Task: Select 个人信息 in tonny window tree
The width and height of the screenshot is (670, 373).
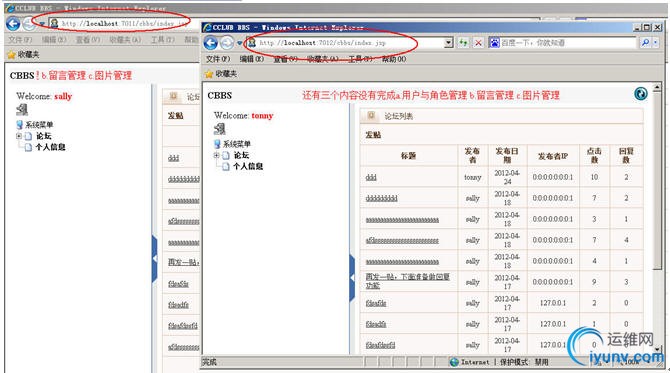Action: [248, 166]
